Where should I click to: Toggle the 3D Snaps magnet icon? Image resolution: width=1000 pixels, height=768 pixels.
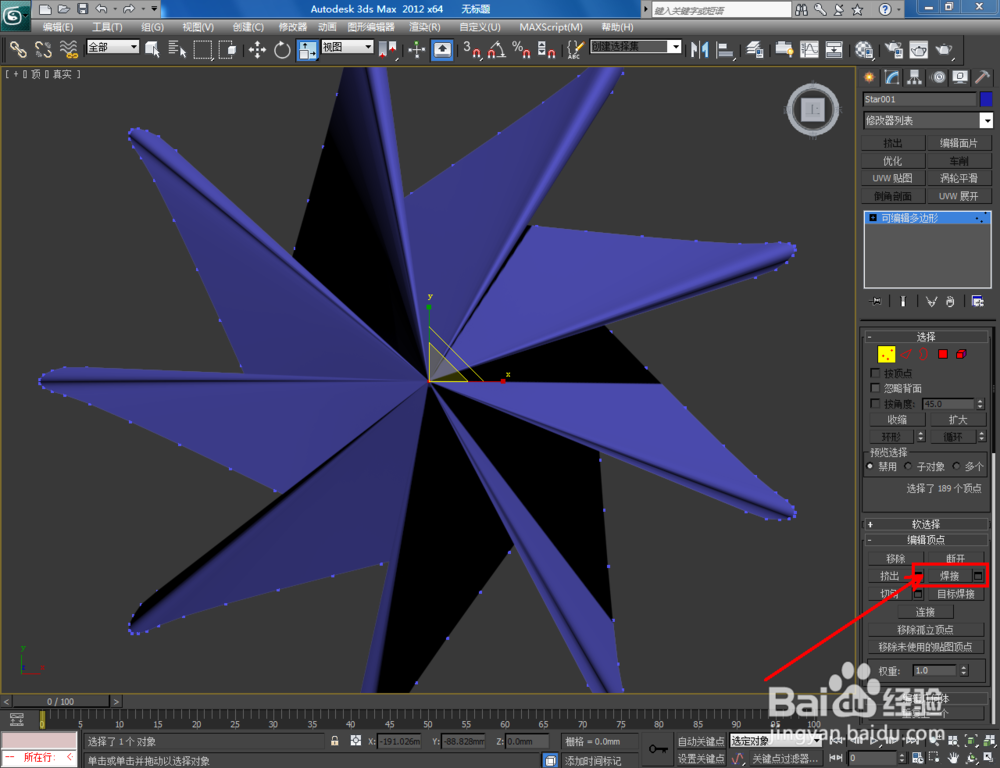pyautogui.click(x=472, y=49)
